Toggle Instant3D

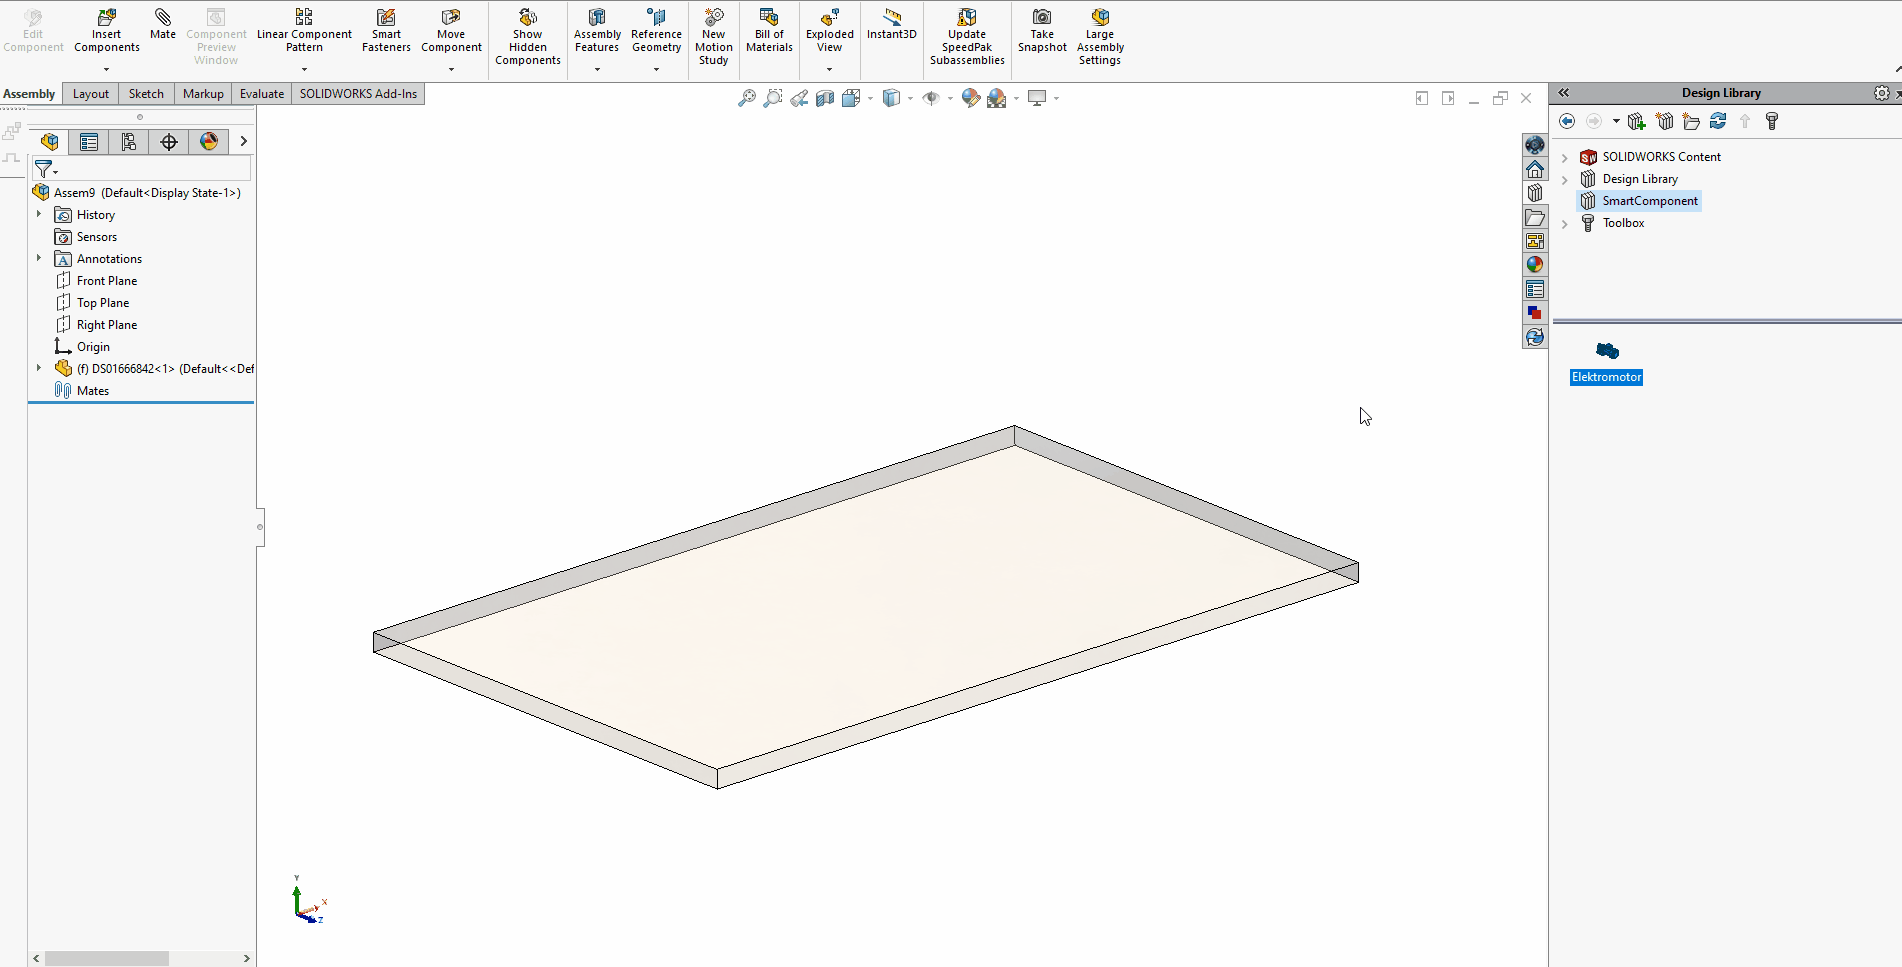point(891,24)
